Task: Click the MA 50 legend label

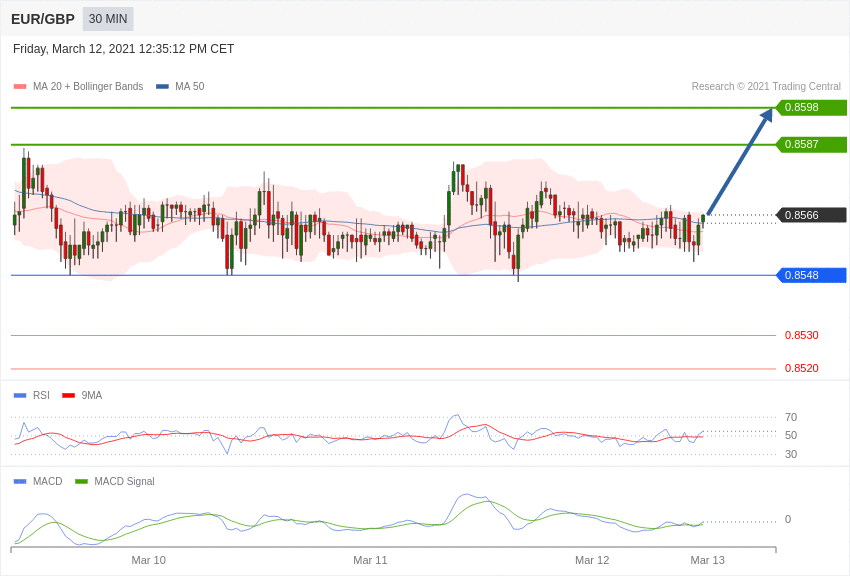Action: (190, 86)
